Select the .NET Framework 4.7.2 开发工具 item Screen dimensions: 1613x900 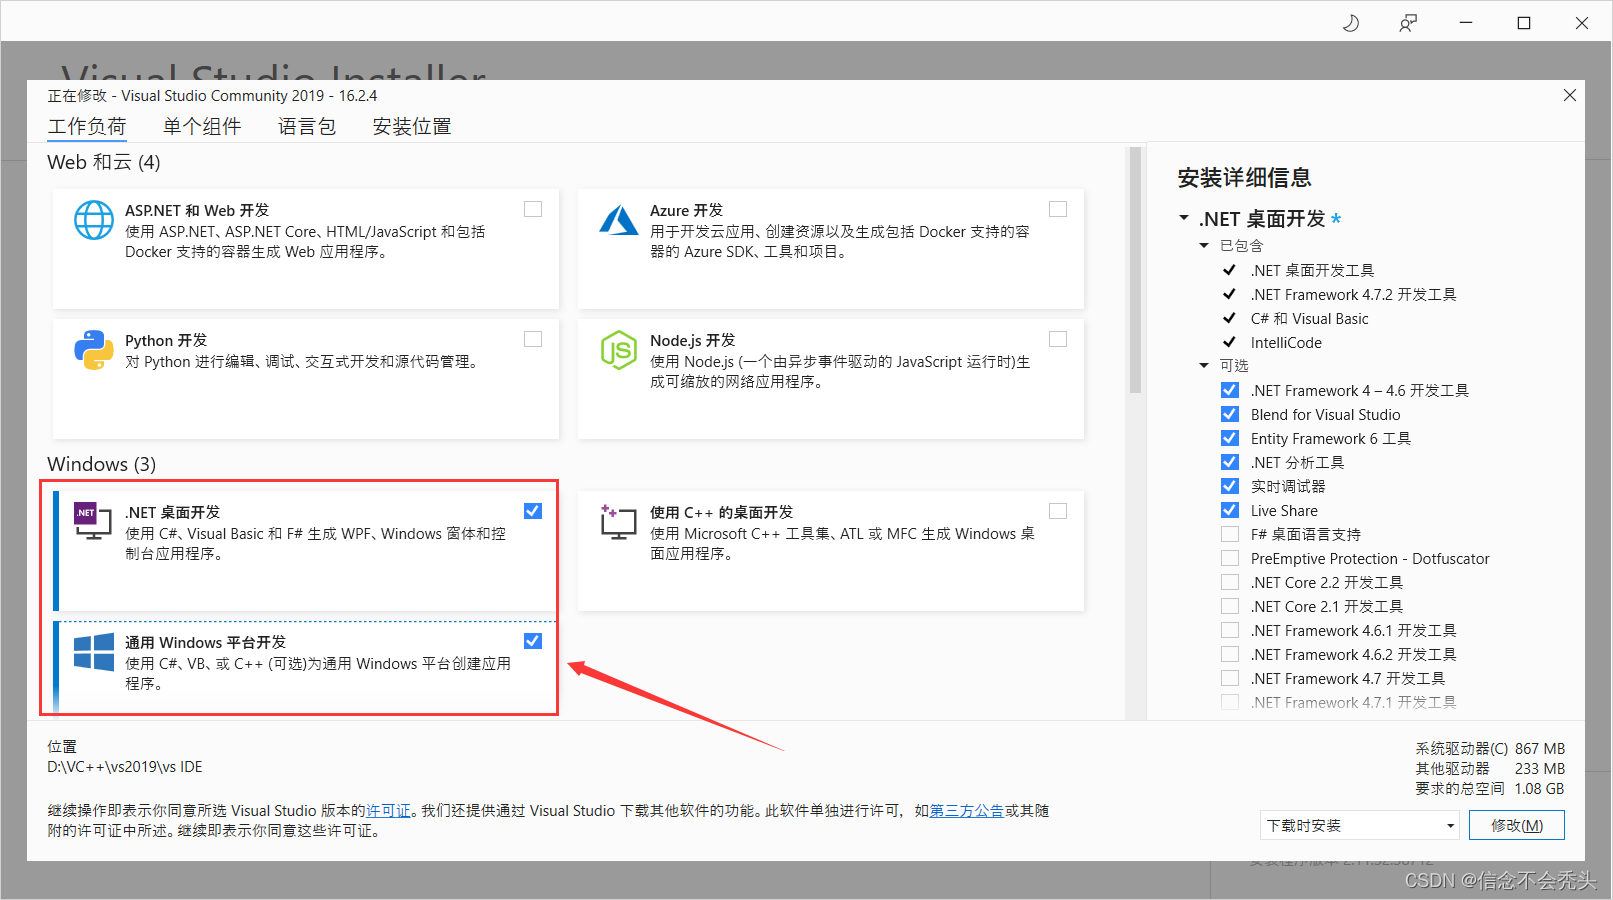point(1353,294)
